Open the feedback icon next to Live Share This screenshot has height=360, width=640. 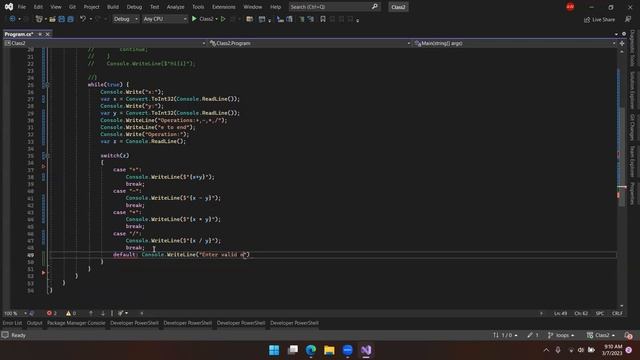(628, 19)
